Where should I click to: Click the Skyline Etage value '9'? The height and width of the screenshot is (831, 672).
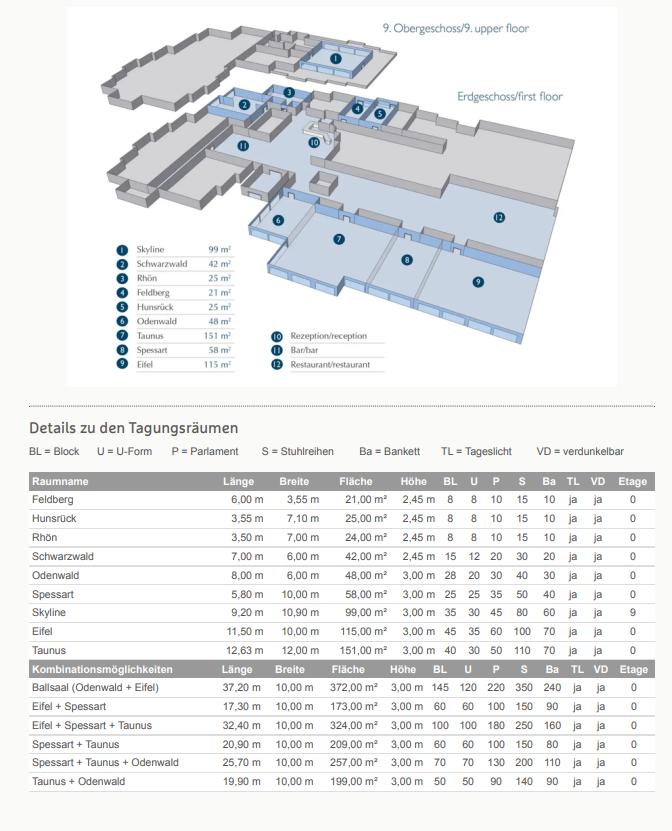pyautogui.click(x=633, y=613)
